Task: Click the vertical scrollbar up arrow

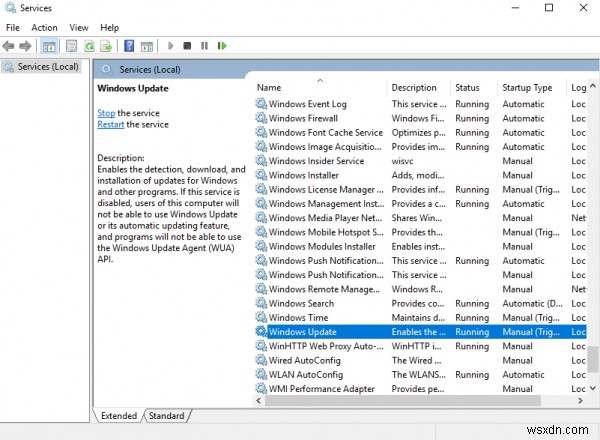Action: coord(593,86)
